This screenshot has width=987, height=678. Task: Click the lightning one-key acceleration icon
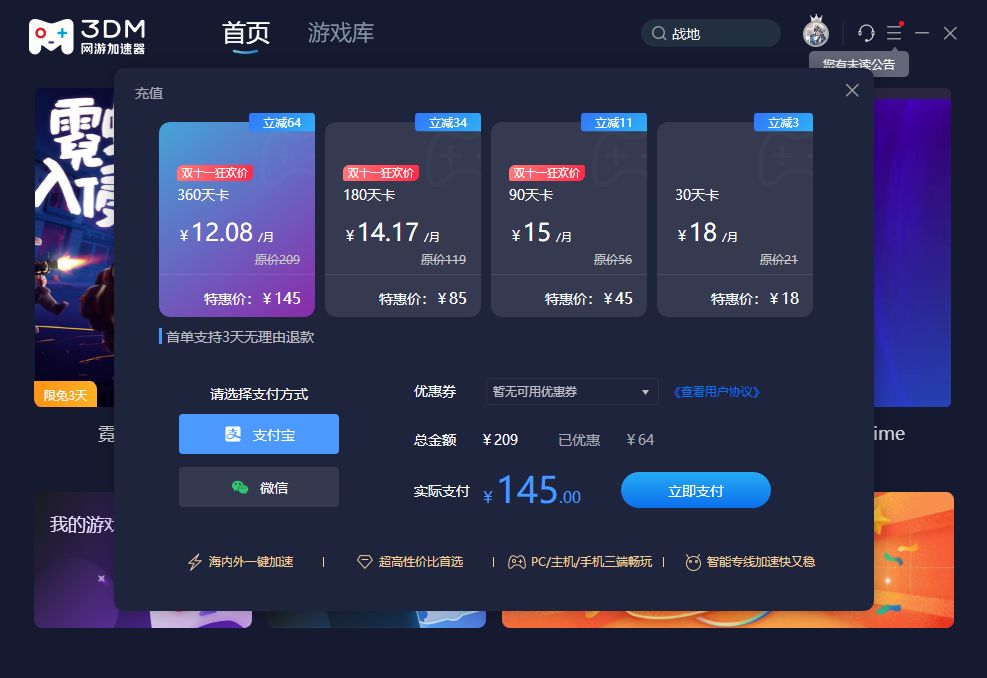click(195, 562)
